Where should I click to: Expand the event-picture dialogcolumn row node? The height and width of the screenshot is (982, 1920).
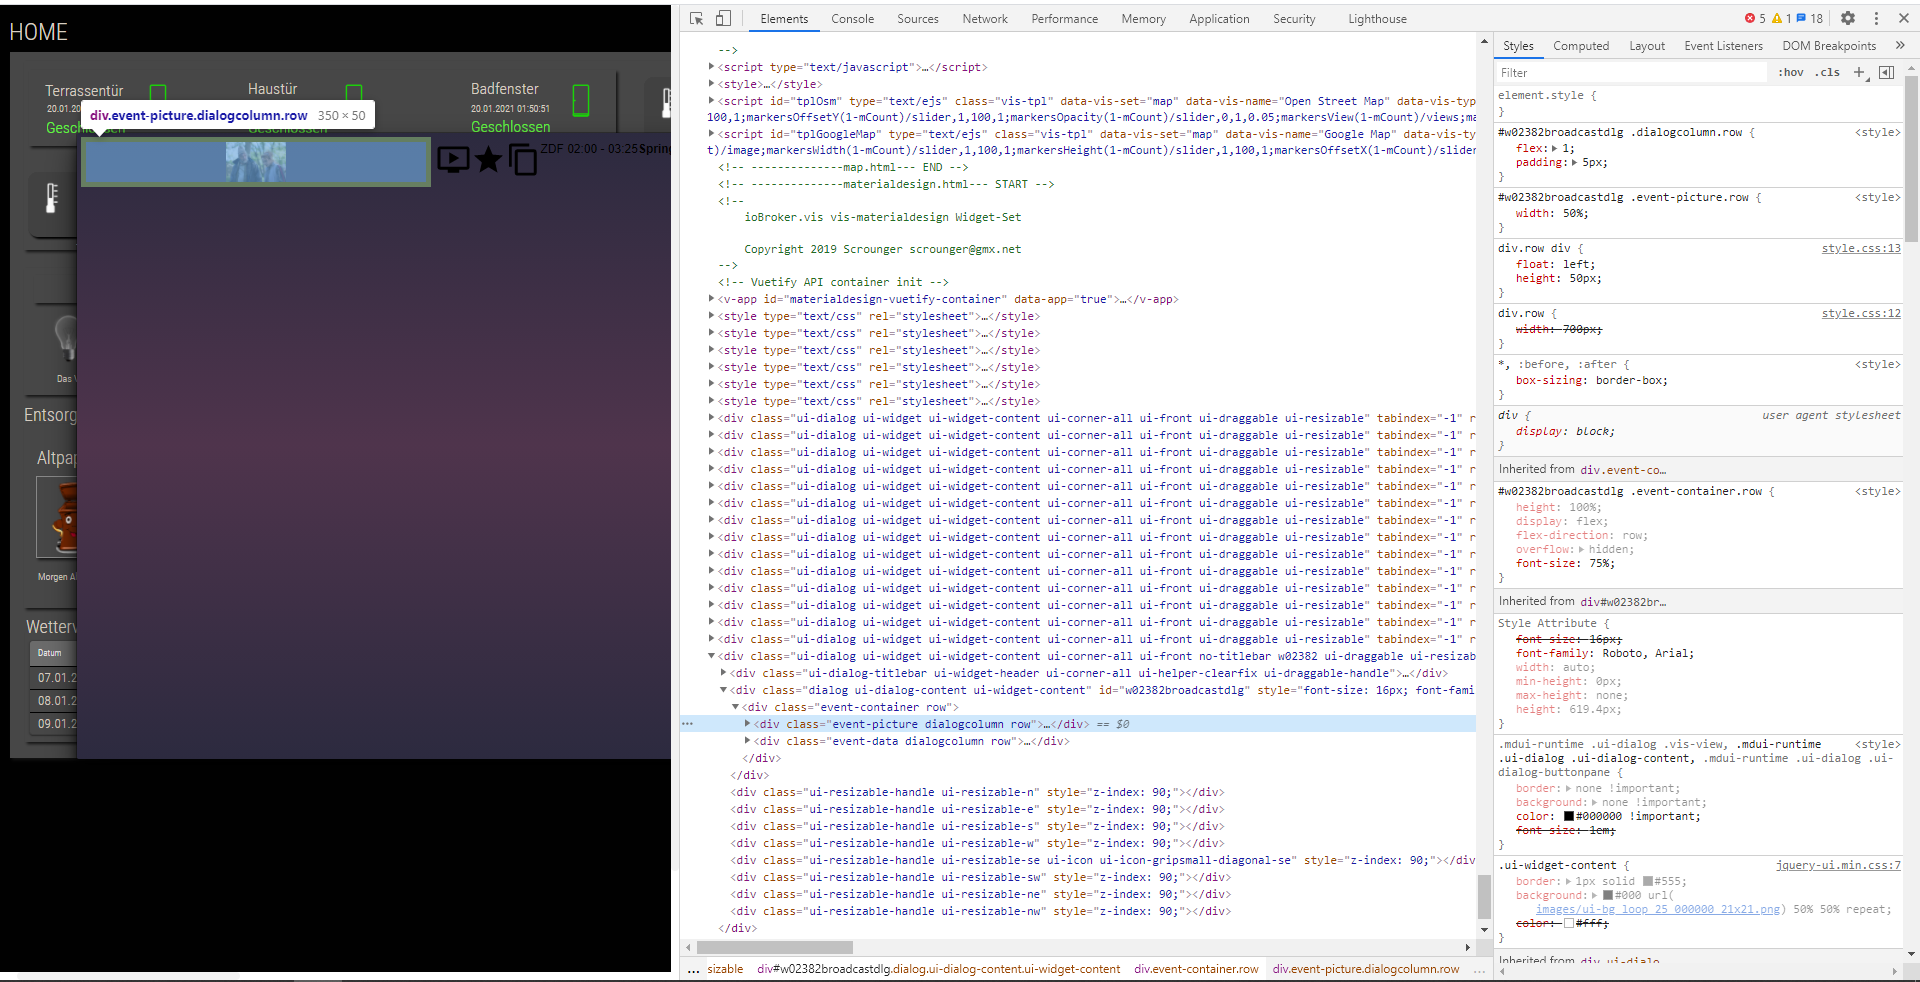[747, 724]
